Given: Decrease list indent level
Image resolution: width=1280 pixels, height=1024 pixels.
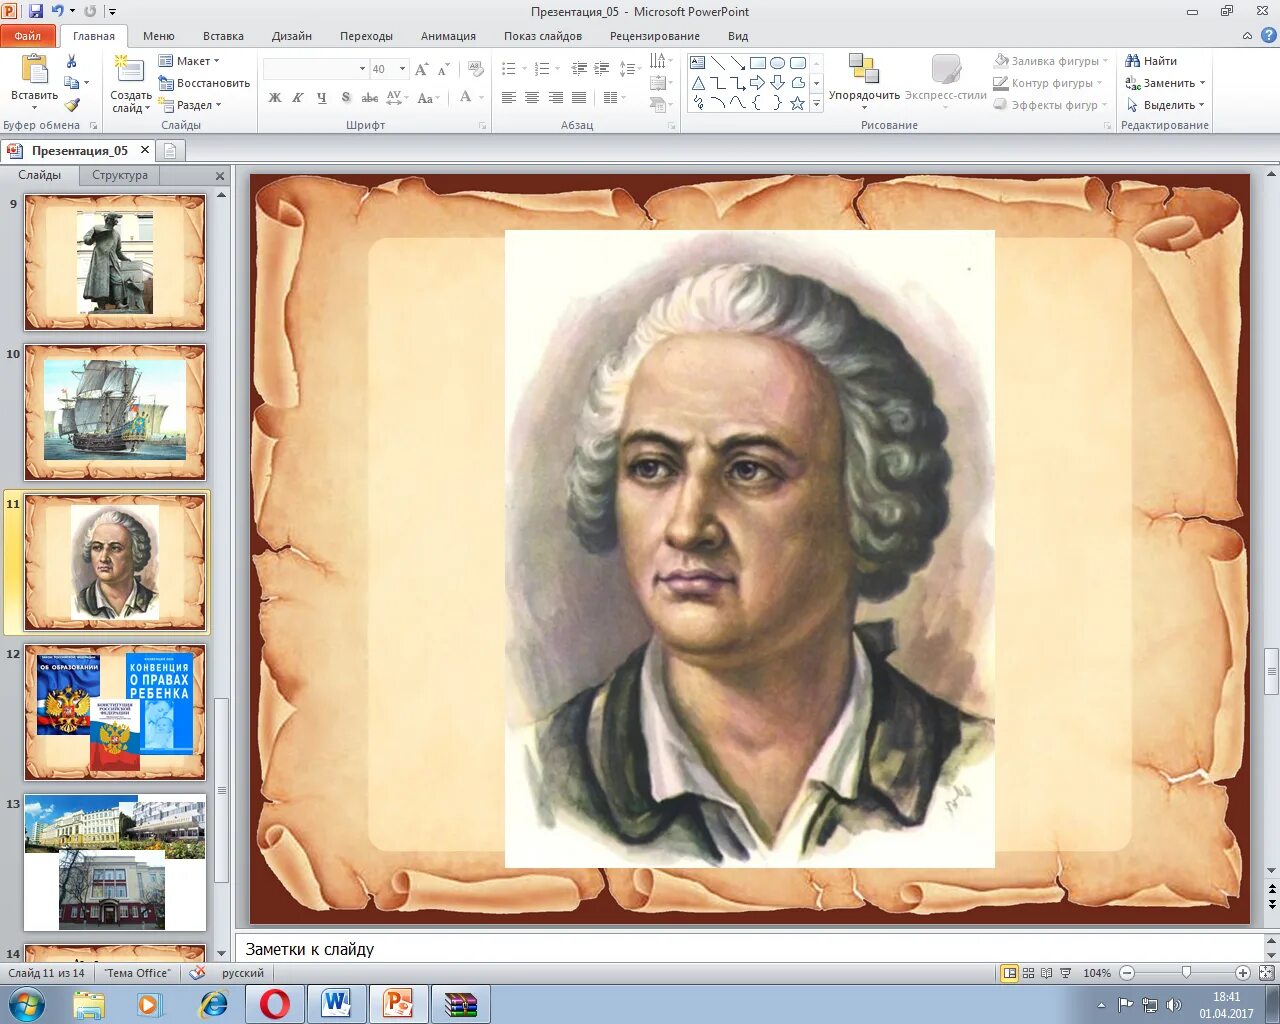Looking at the screenshot, I should (579, 69).
